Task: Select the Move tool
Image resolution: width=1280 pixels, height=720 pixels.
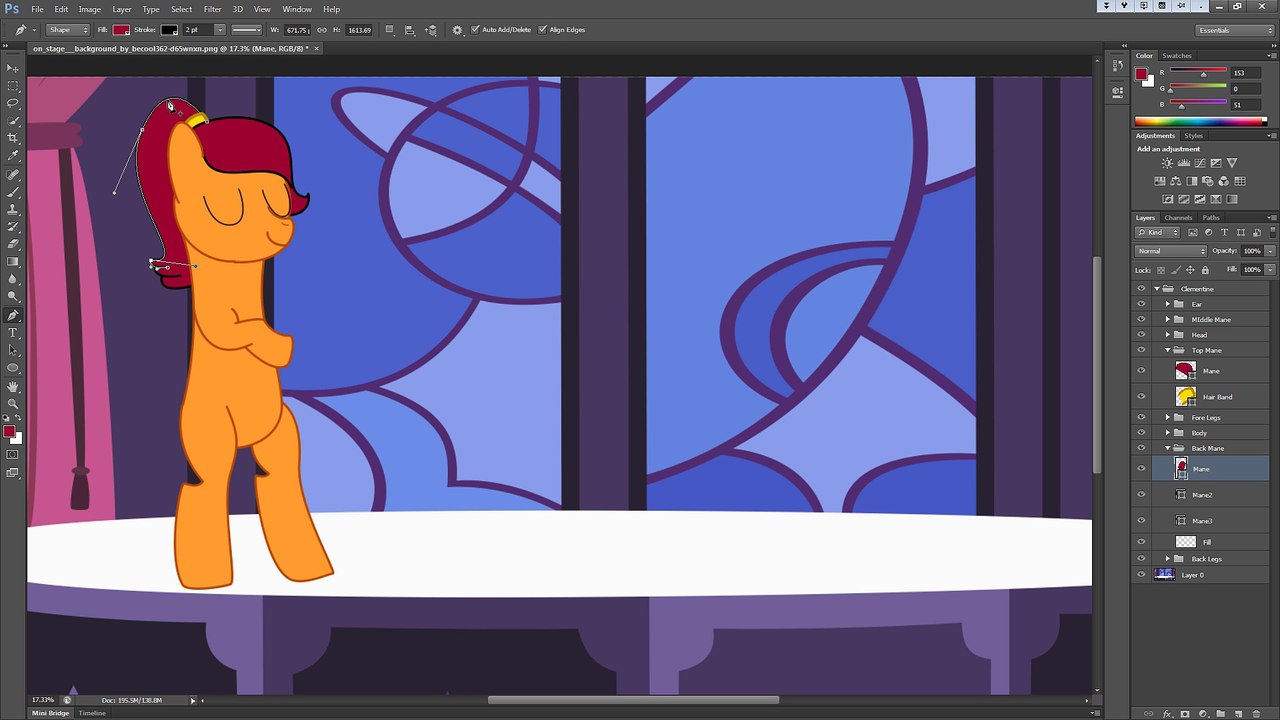Action: [13, 67]
